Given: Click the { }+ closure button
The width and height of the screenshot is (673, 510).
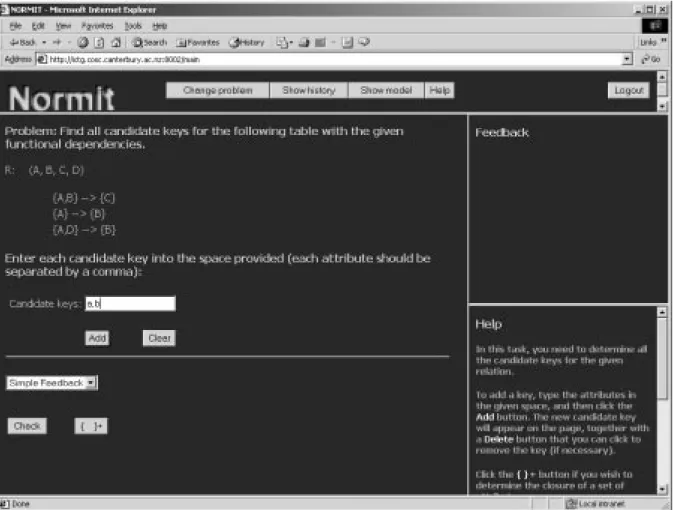Looking at the screenshot, I should 91,426.
